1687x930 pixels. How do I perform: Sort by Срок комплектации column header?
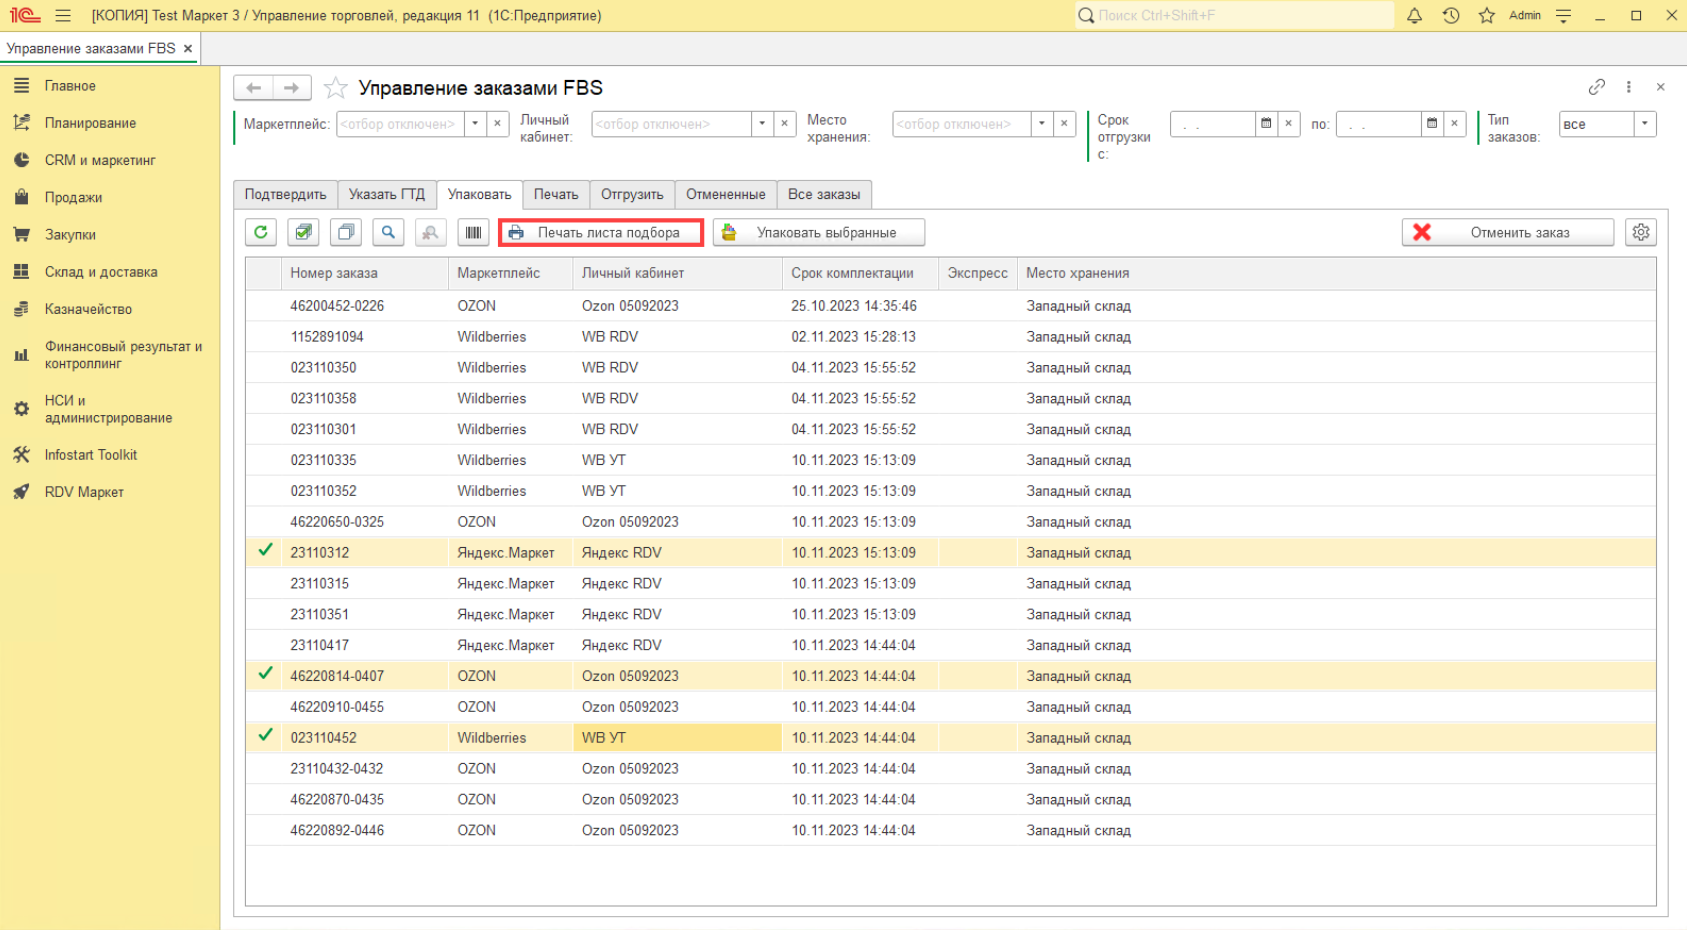(x=861, y=273)
